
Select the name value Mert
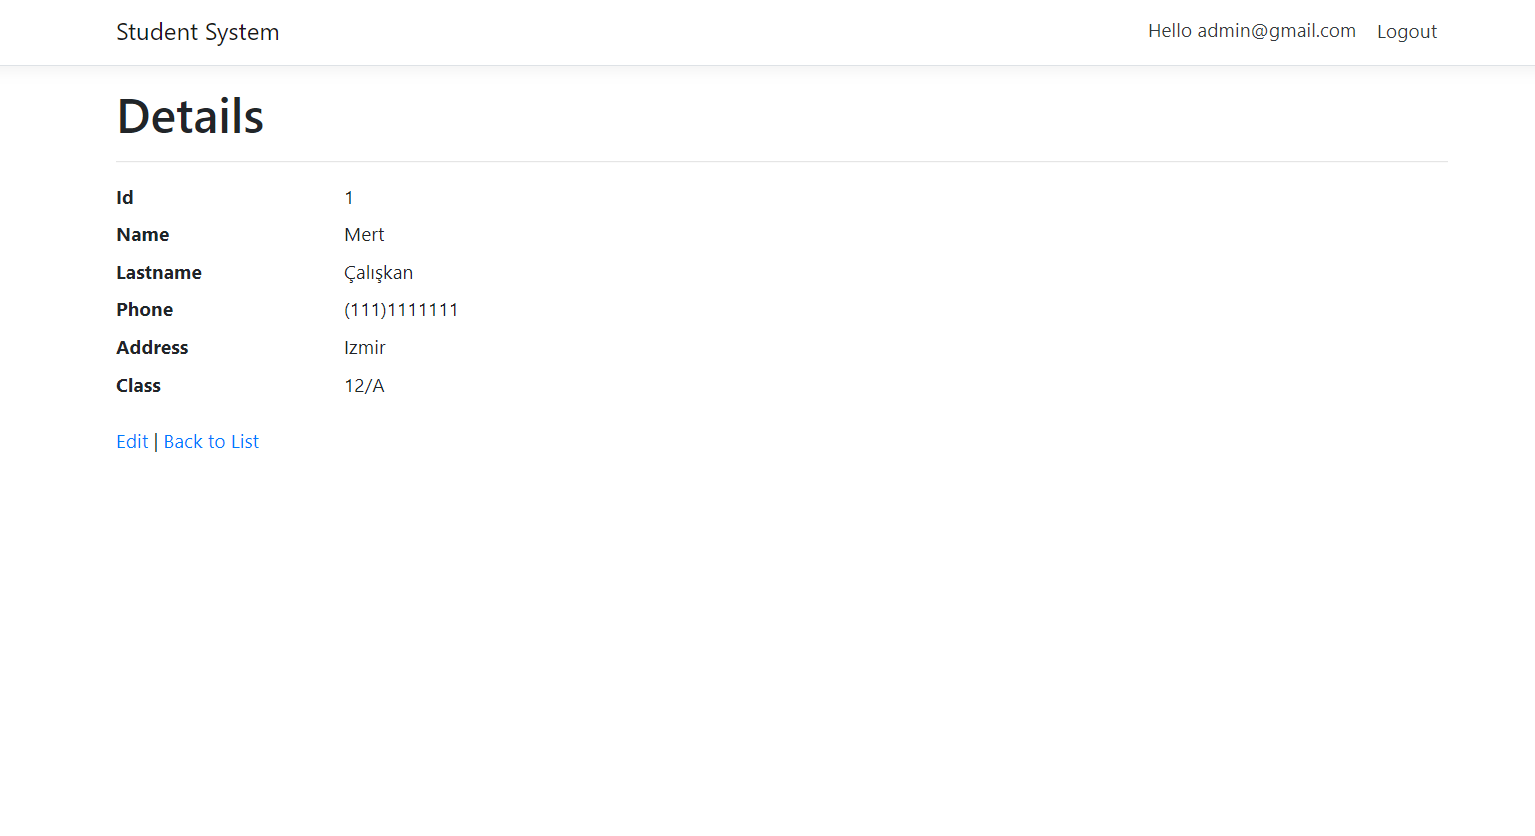coord(364,234)
